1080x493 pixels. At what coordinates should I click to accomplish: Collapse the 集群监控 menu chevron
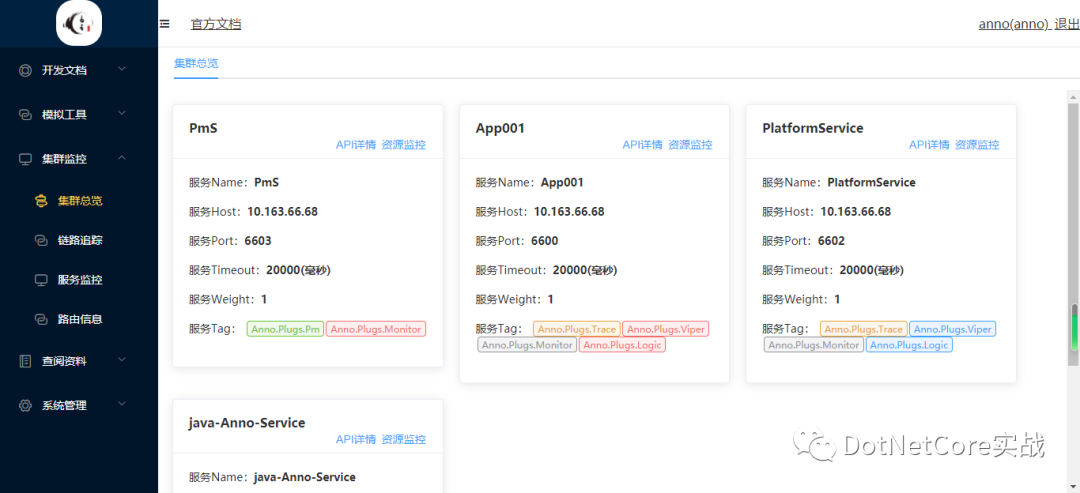tap(122, 158)
